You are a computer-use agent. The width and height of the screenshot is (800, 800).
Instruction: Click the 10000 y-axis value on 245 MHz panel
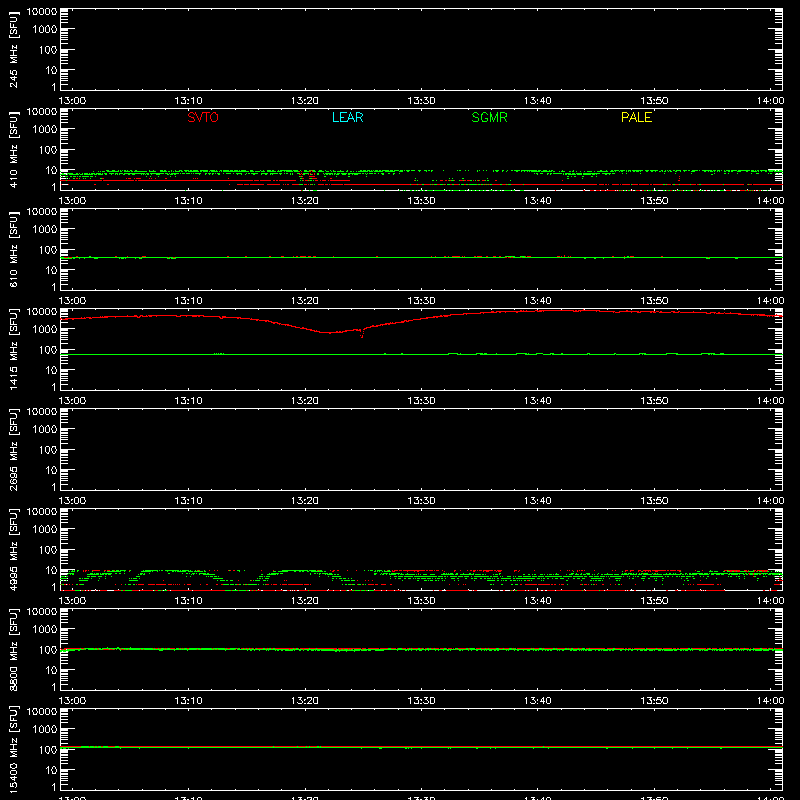42,12
